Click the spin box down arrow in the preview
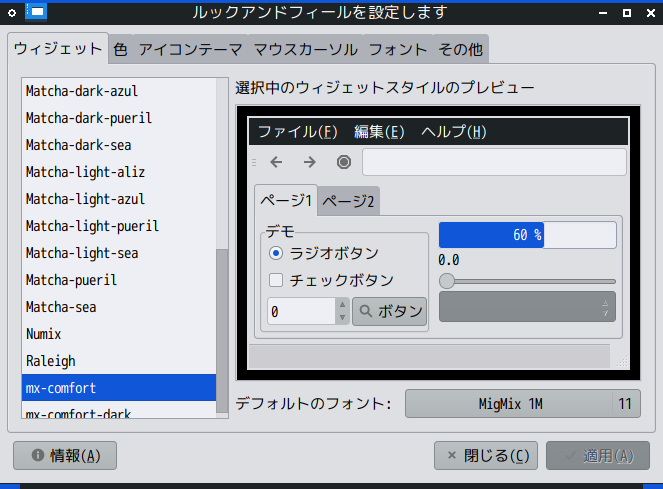Screen dimensions: 663x489 tap(342, 318)
